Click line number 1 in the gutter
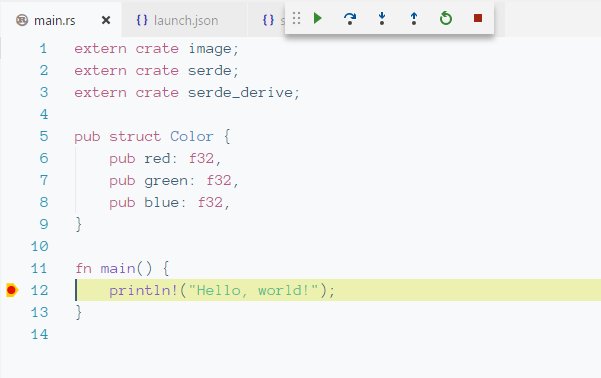This screenshot has width=601, height=378. pos(44,49)
